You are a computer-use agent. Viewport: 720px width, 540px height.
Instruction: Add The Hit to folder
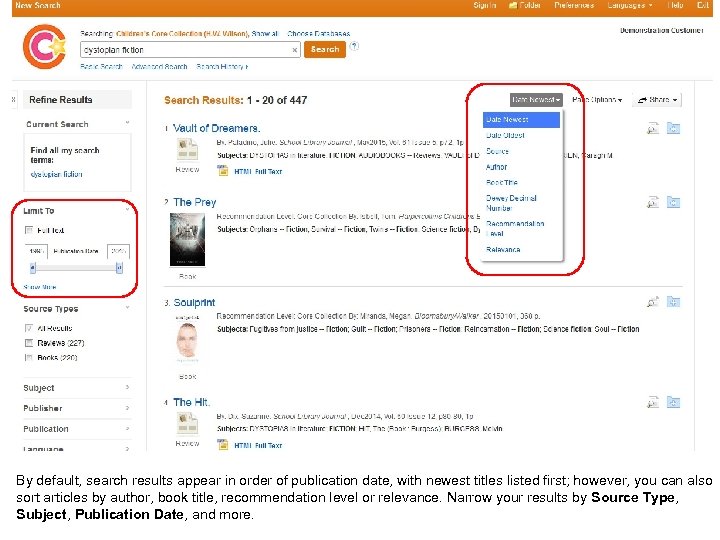tap(673, 402)
